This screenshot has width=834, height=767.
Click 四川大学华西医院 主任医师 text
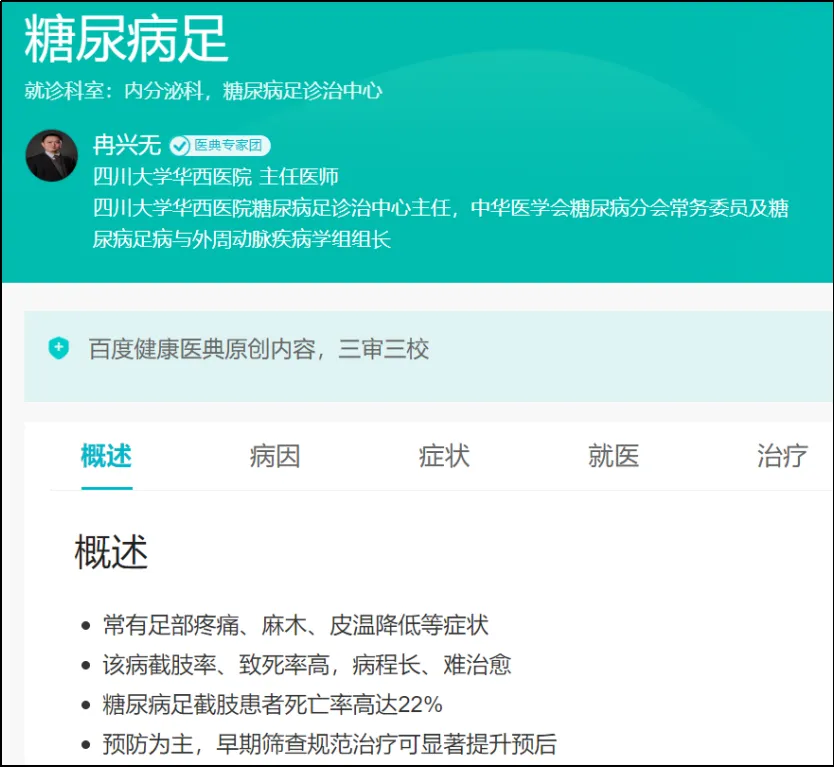coord(216,177)
